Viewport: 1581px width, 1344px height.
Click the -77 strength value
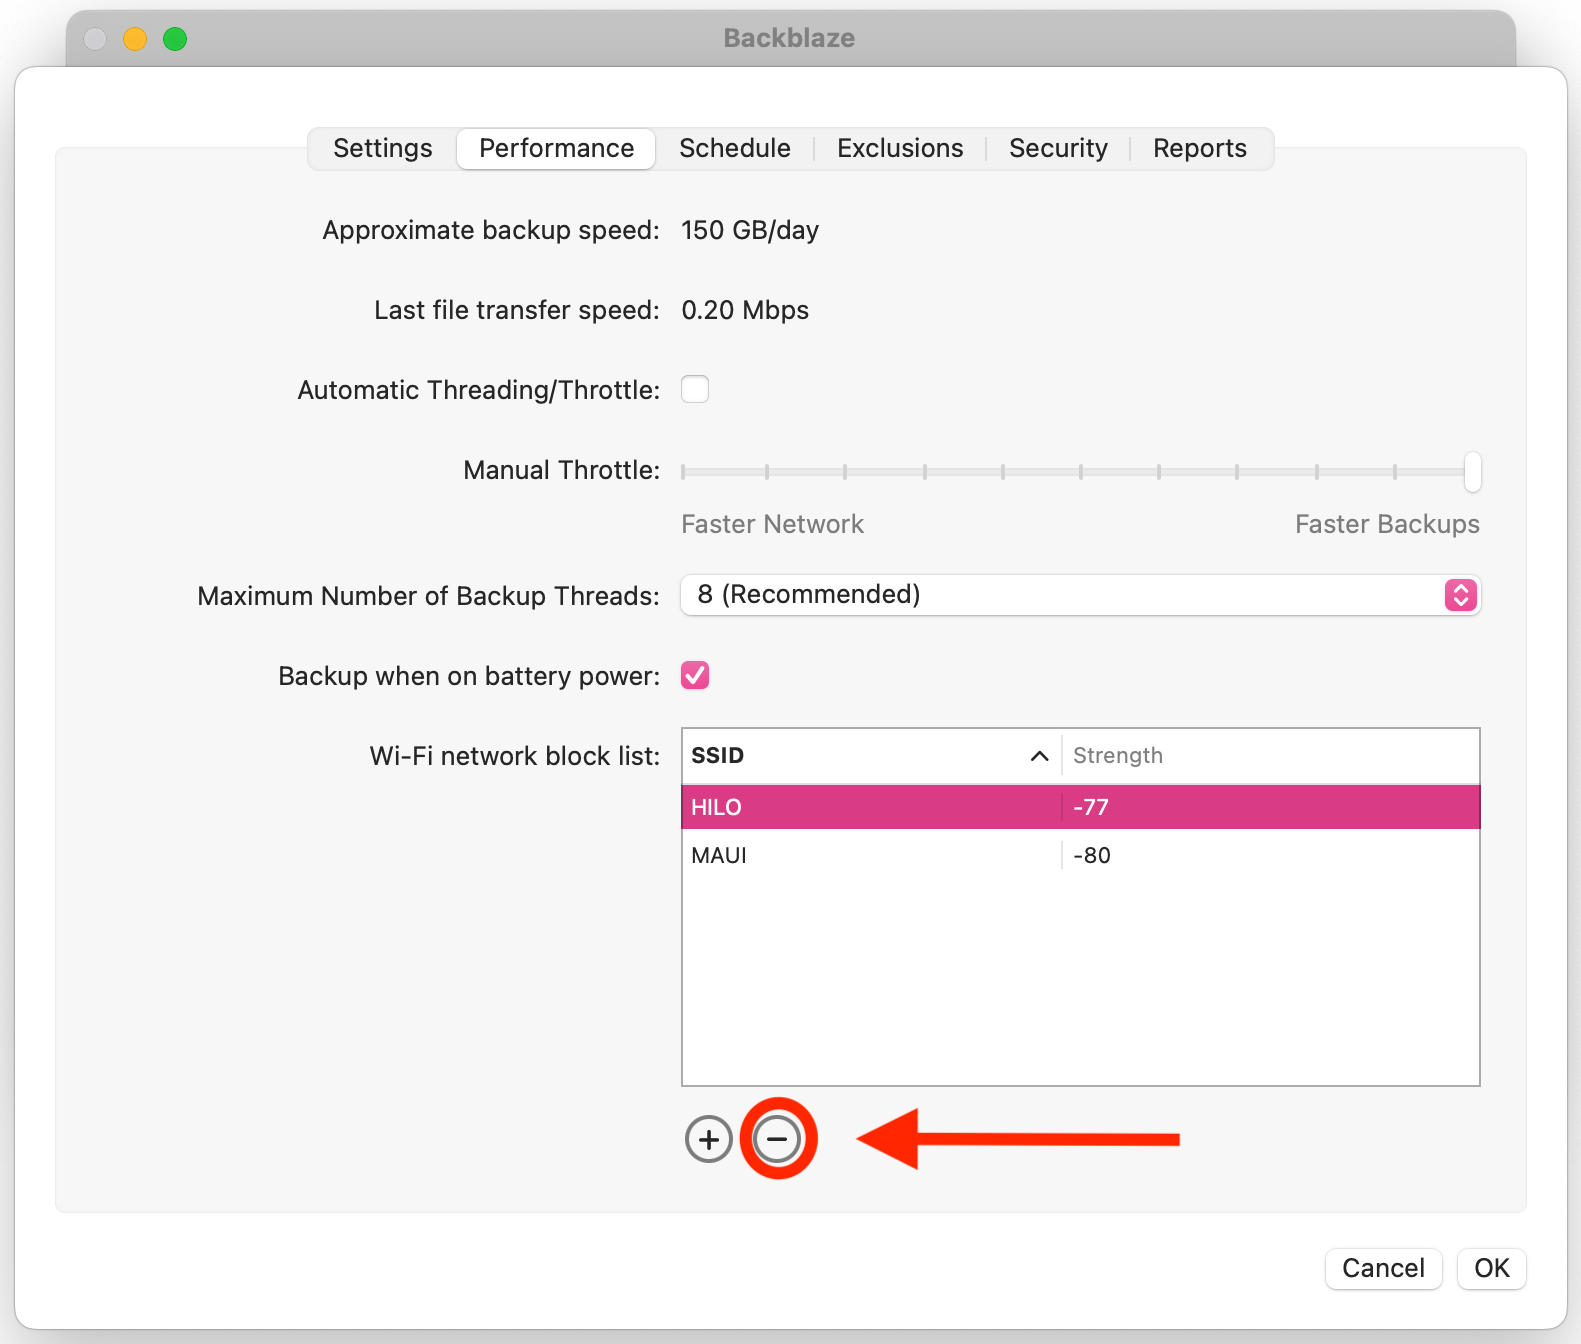[1090, 807]
